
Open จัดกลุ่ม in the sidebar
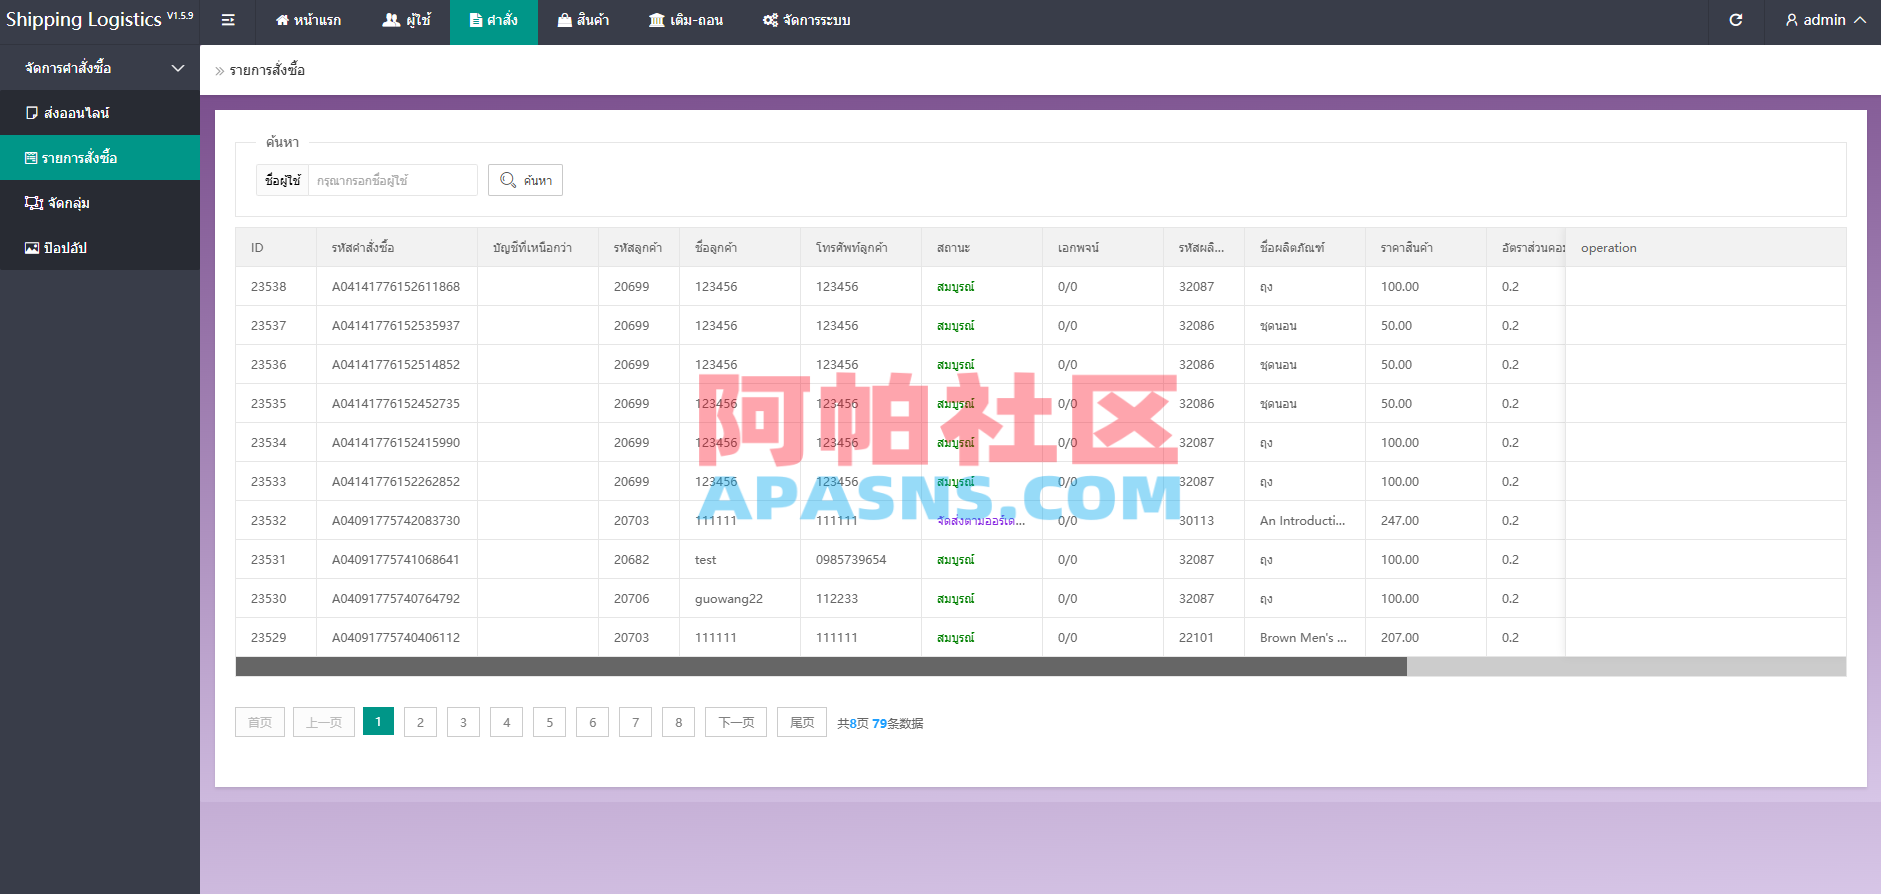point(100,203)
